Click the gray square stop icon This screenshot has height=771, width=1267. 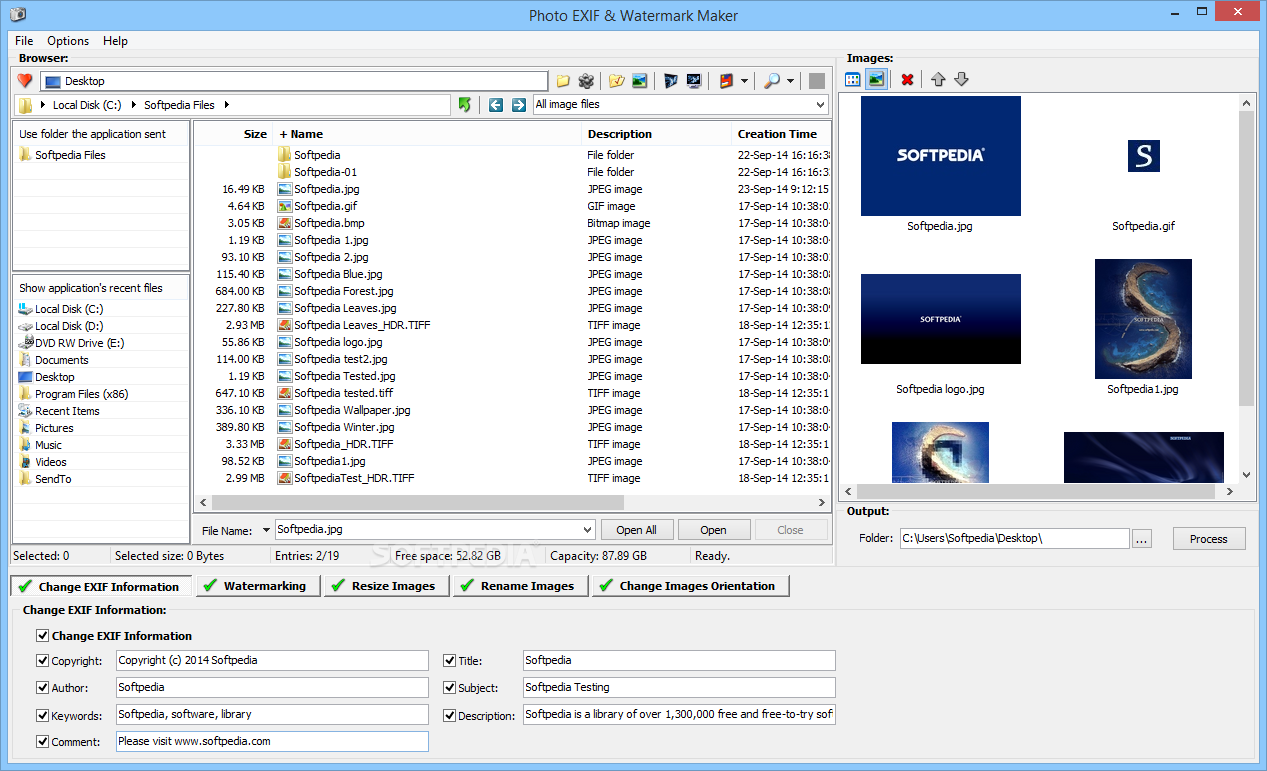(x=817, y=81)
